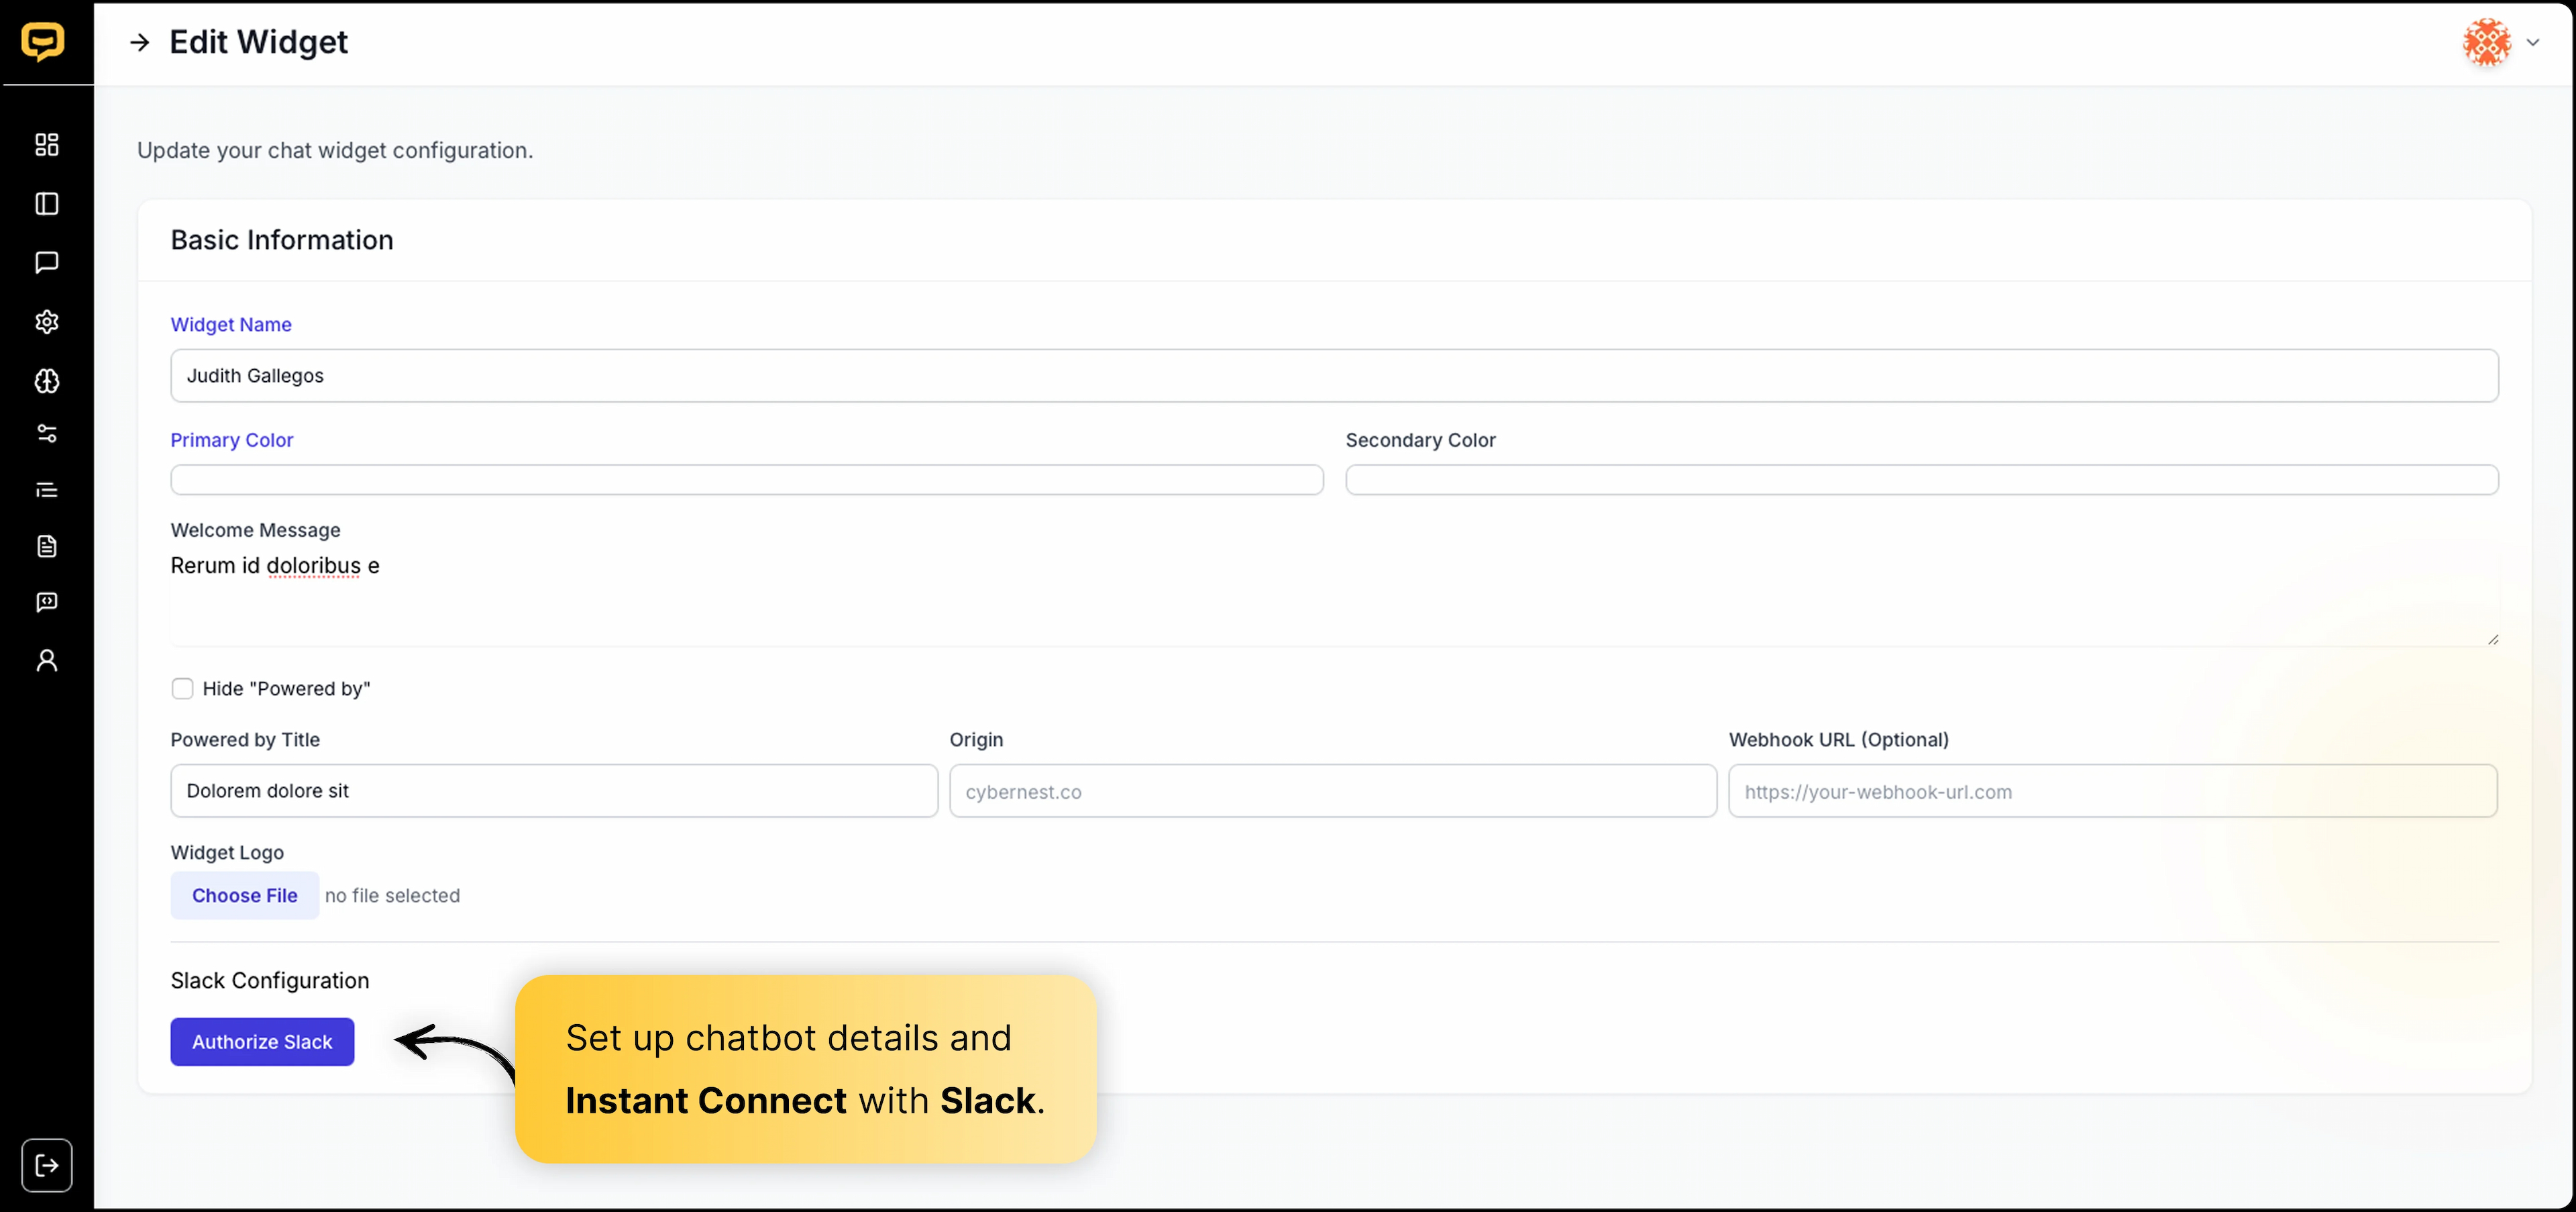Open the chat bubble sidebar icon
Image resolution: width=2576 pixels, height=1212 pixels.
click(x=47, y=262)
